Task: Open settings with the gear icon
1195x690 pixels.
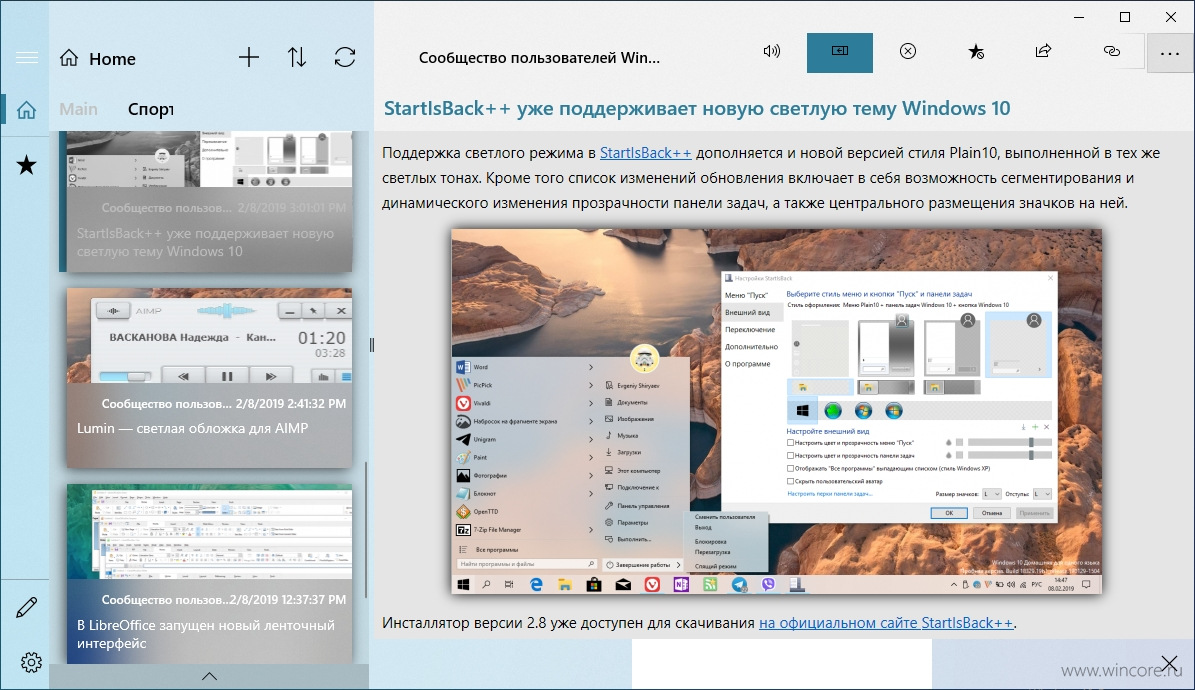Action: point(31,662)
